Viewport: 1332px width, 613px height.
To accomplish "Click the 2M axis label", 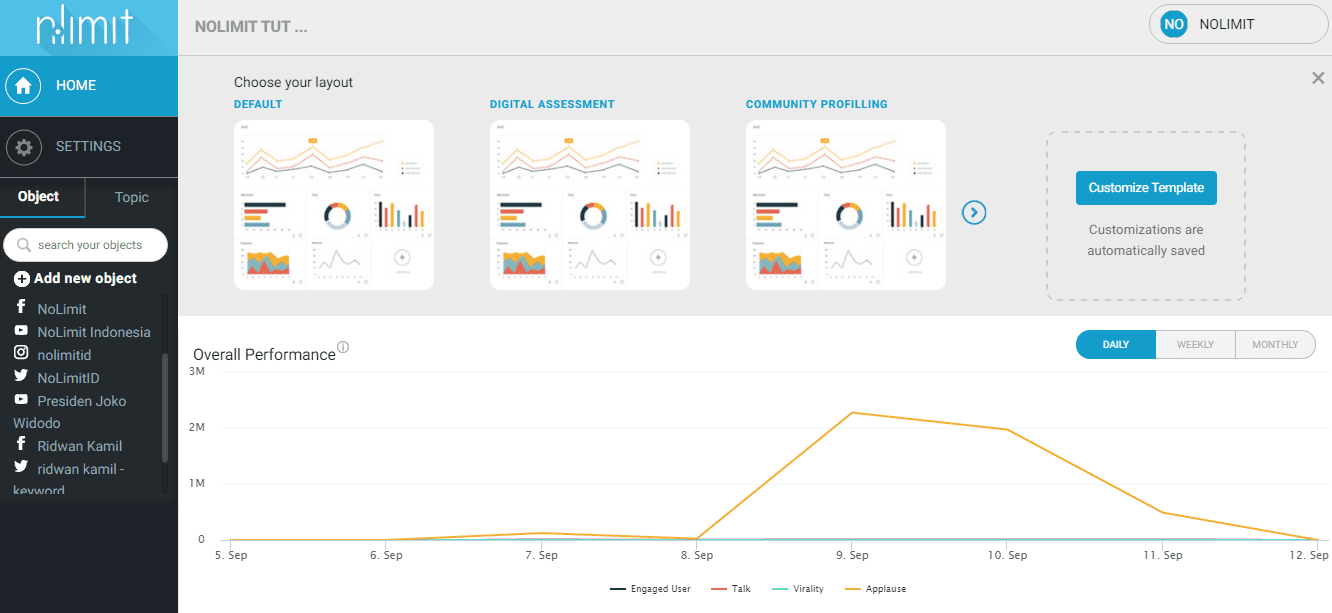I will pyautogui.click(x=197, y=427).
